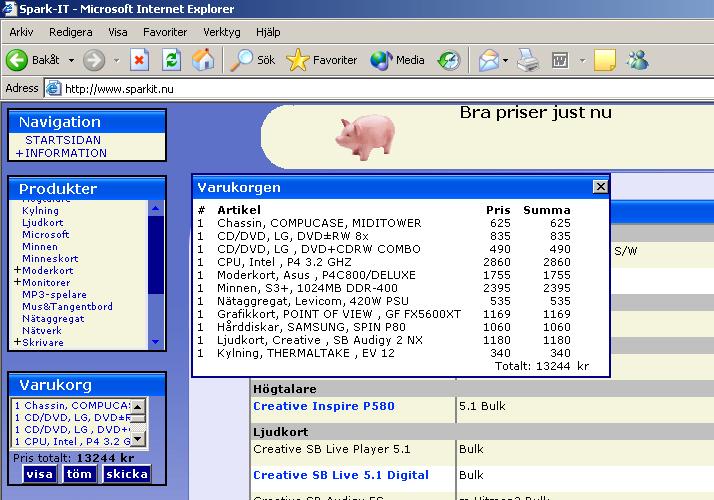This screenshot has width=714, height=500.
Task: Click the Messenger people icon
Action: [637, 60]
